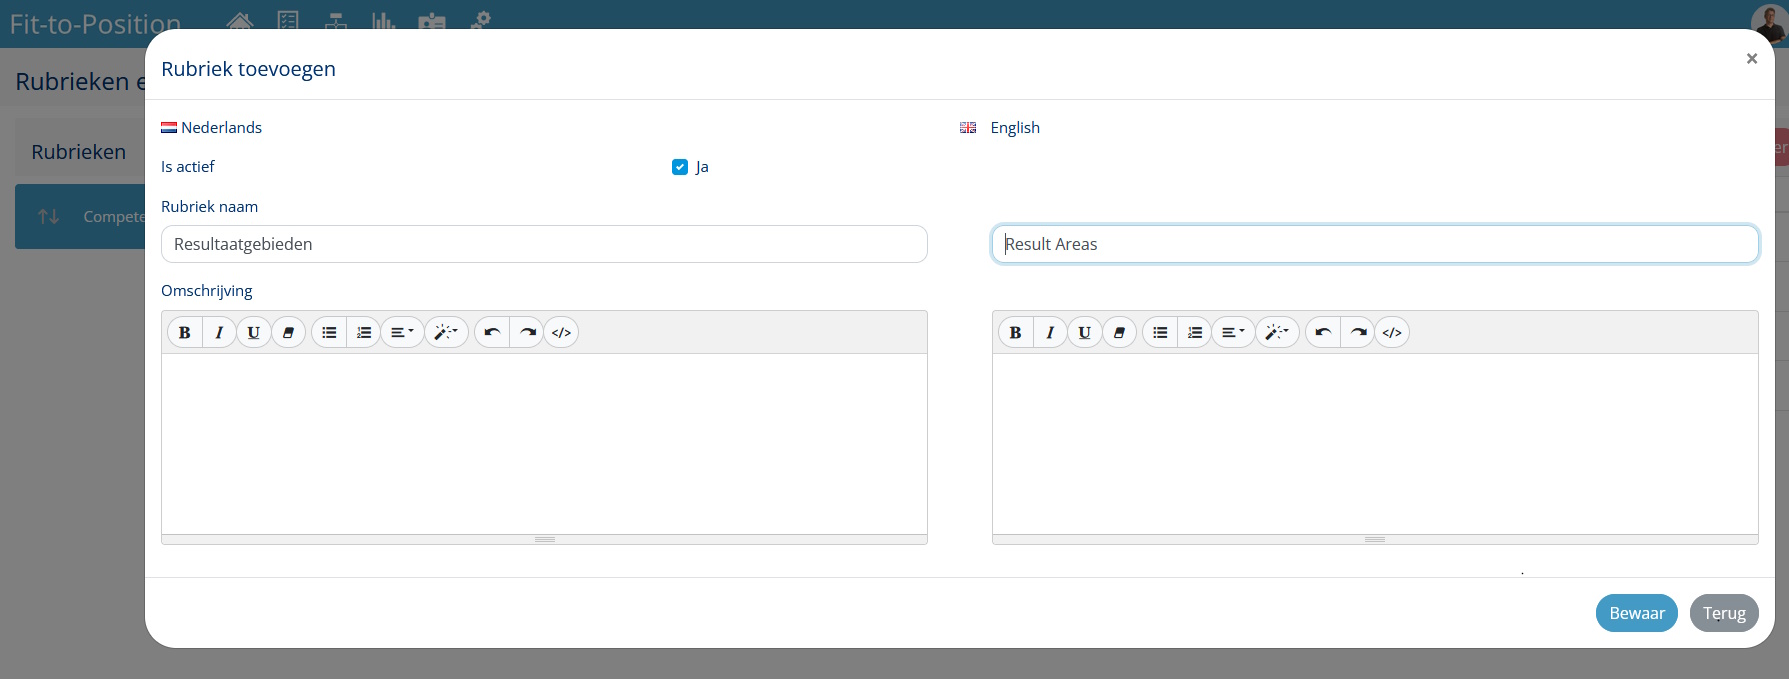
Task: Apply bold in Dutch description editor
Action: pyautogui.click(x=184, y=332)
